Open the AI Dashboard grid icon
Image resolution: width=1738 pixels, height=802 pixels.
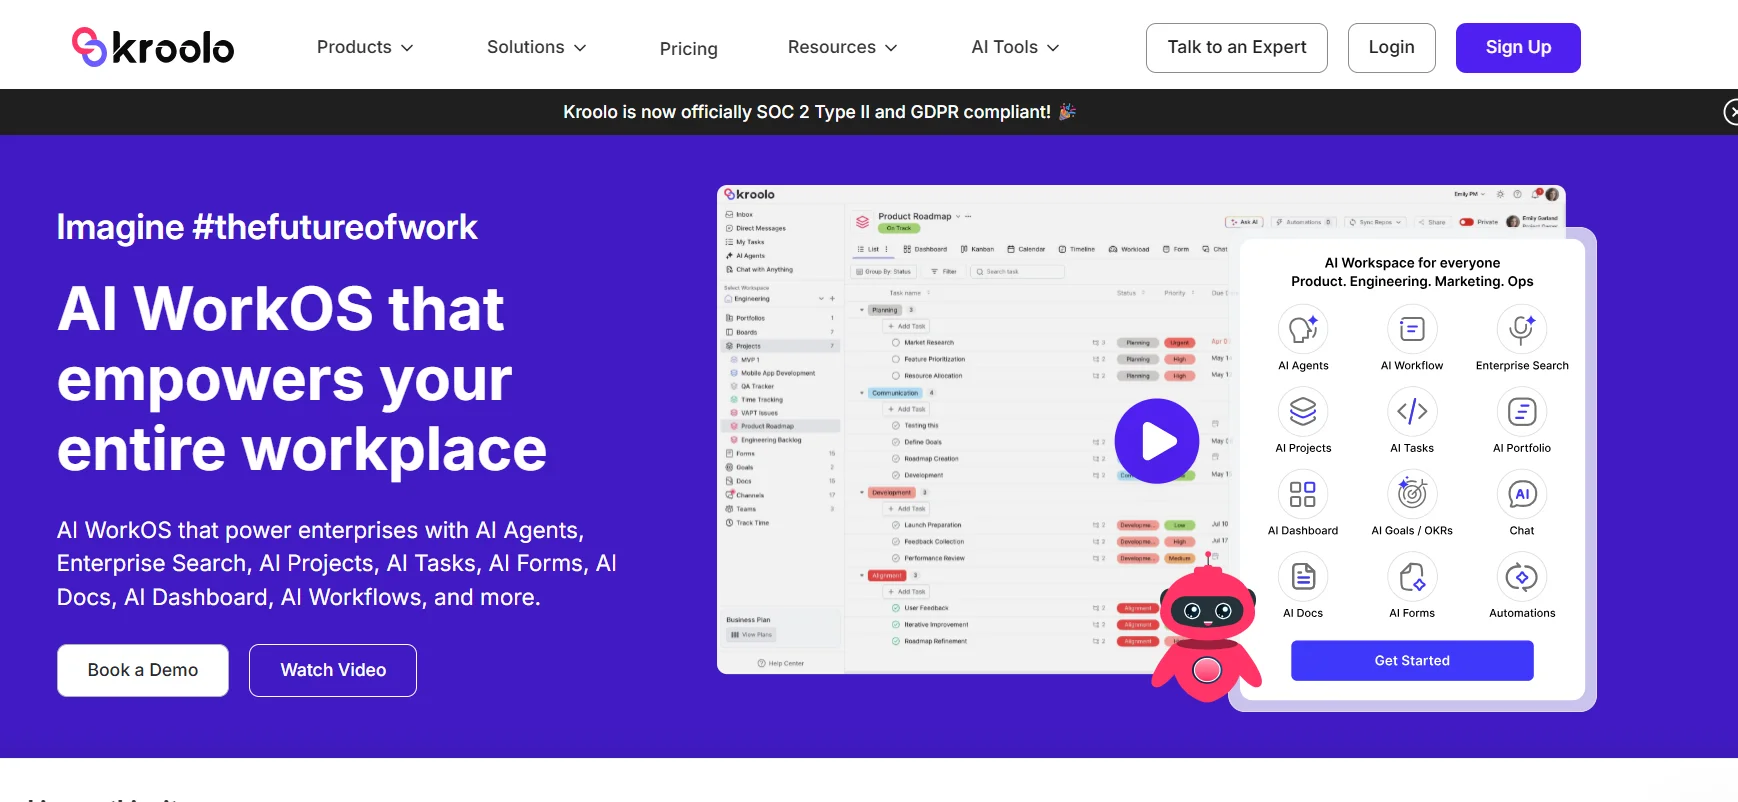pyautogui.click(x=1302, y=494)
